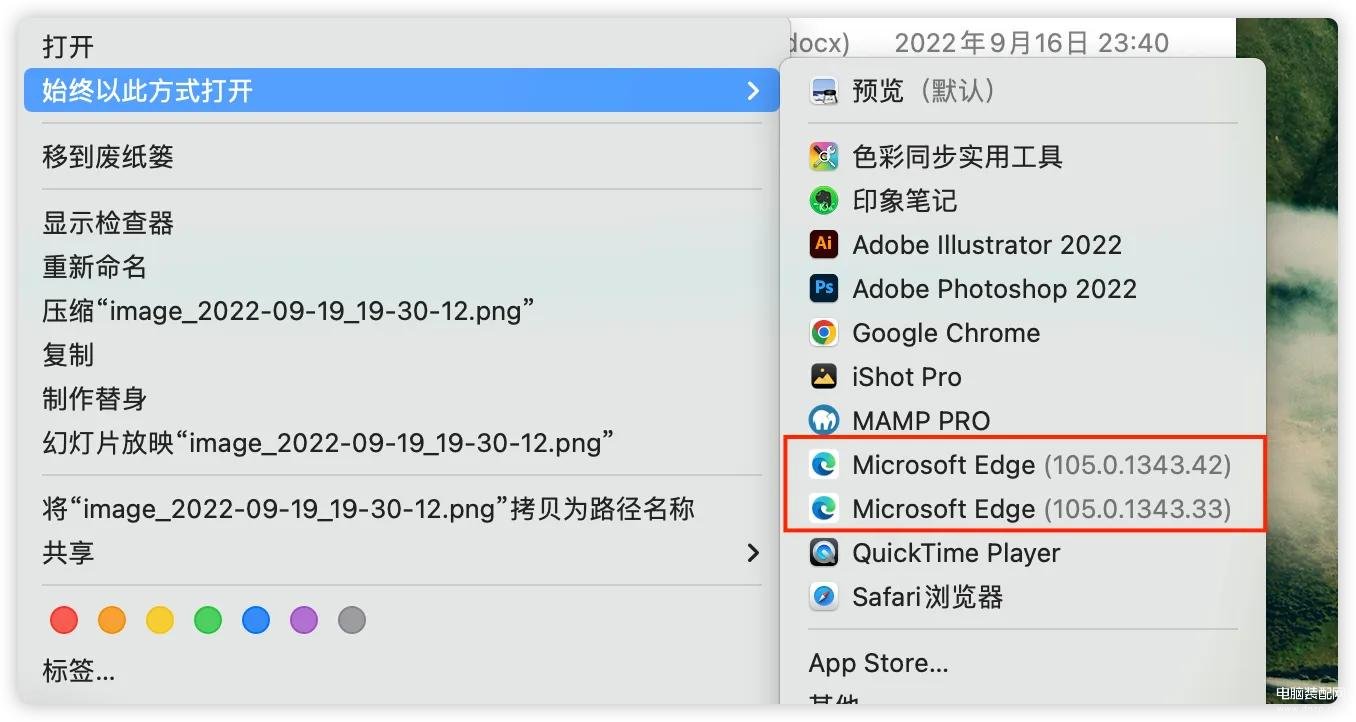
Task: Choose Adobe Photoshop 2022 entry
Action: point(1023,289)
